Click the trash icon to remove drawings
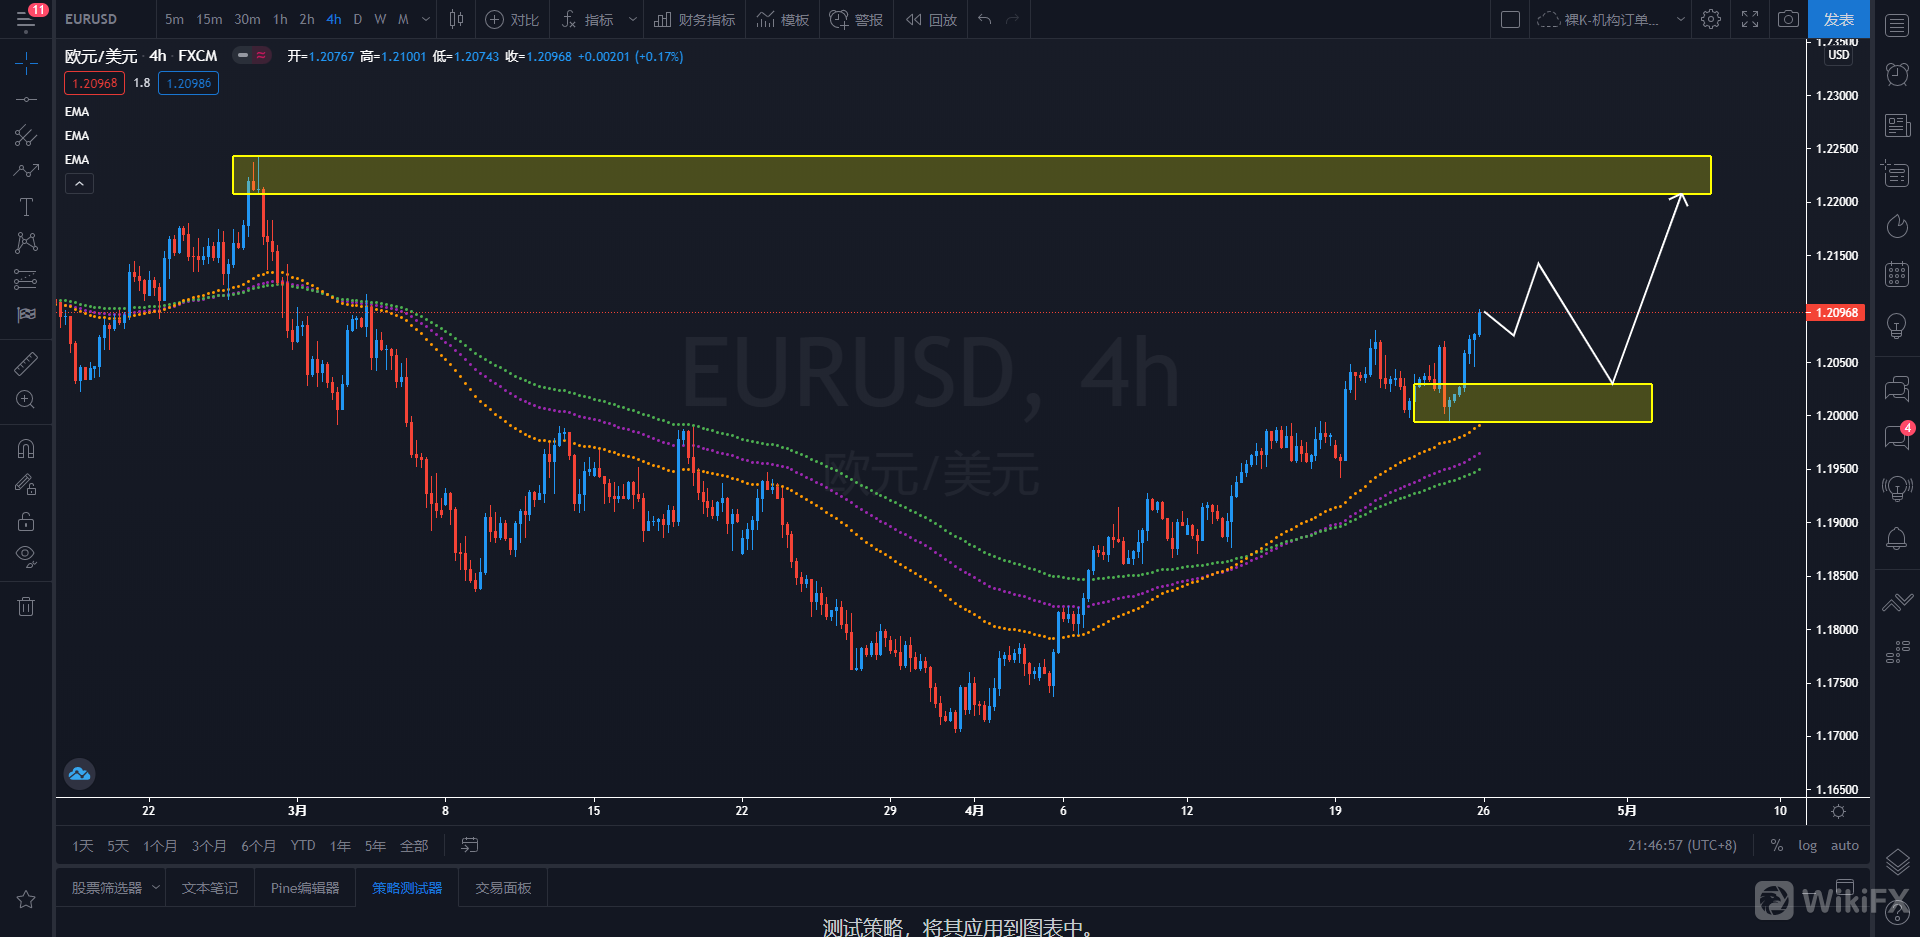 (x=26, y=606)
